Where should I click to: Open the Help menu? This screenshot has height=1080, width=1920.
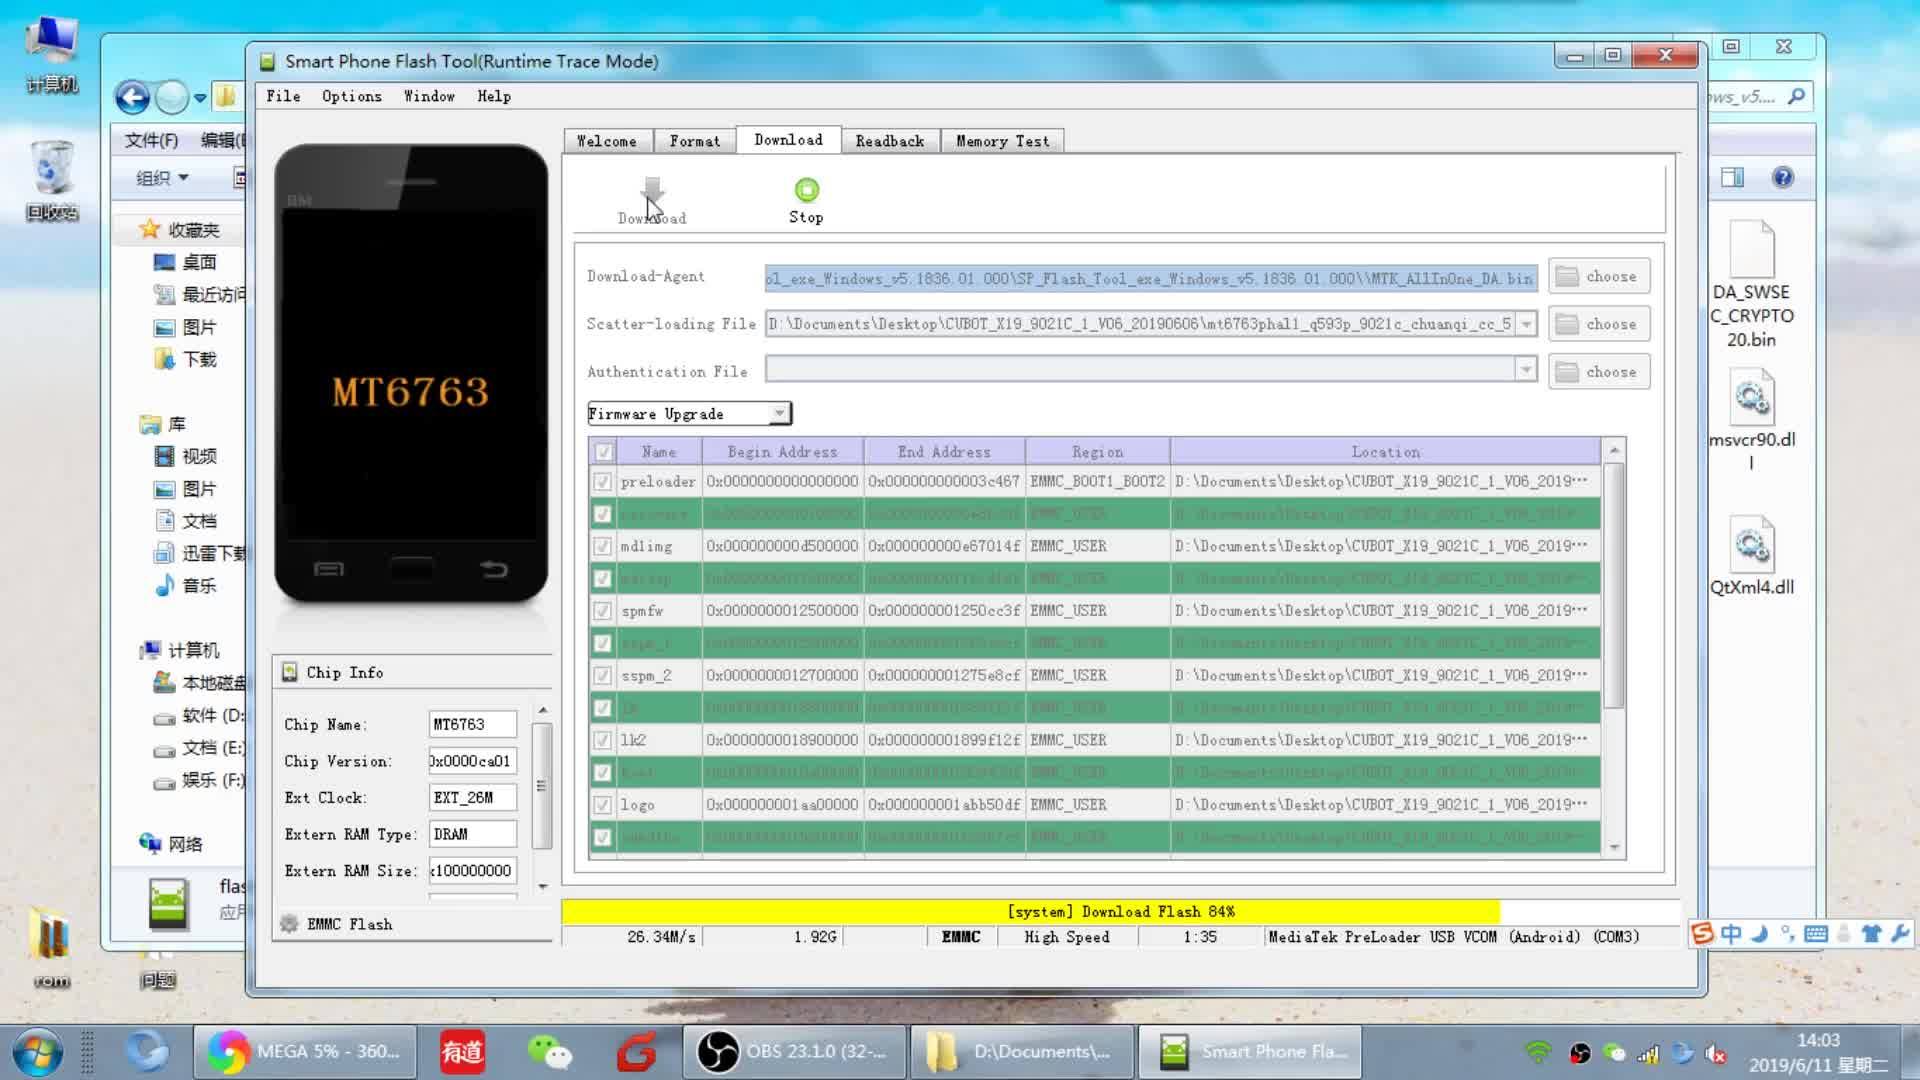[494, 96]
